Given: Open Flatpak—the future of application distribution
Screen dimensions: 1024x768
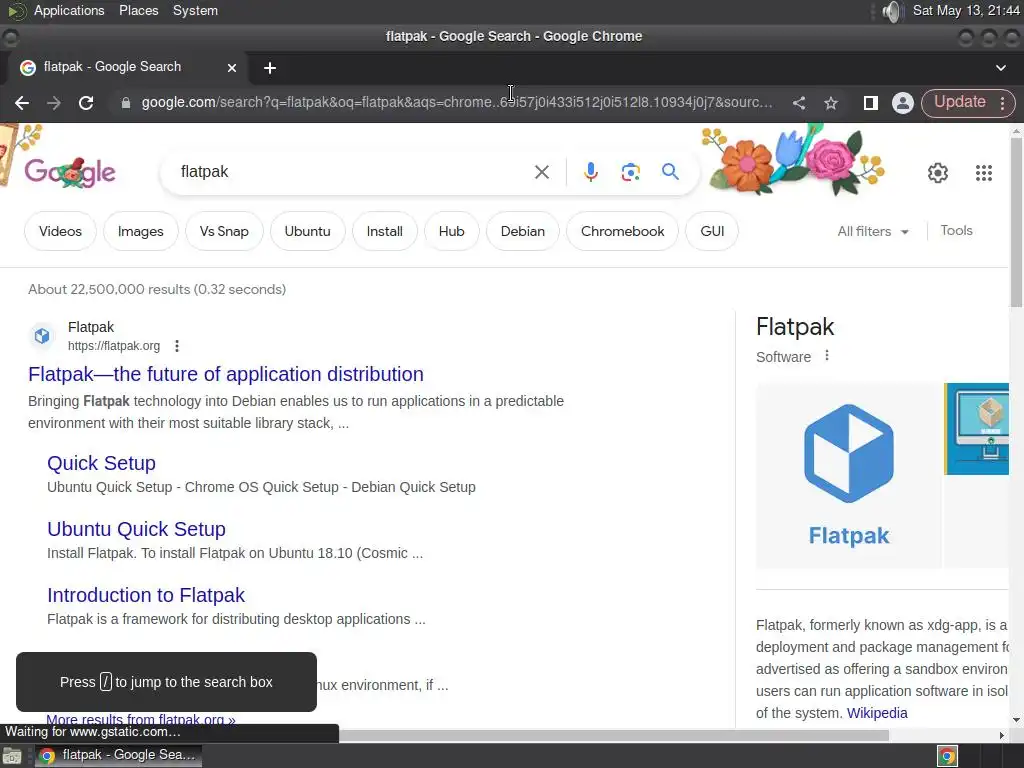Looking at the screenshot, I should click(x=226, y=374).
